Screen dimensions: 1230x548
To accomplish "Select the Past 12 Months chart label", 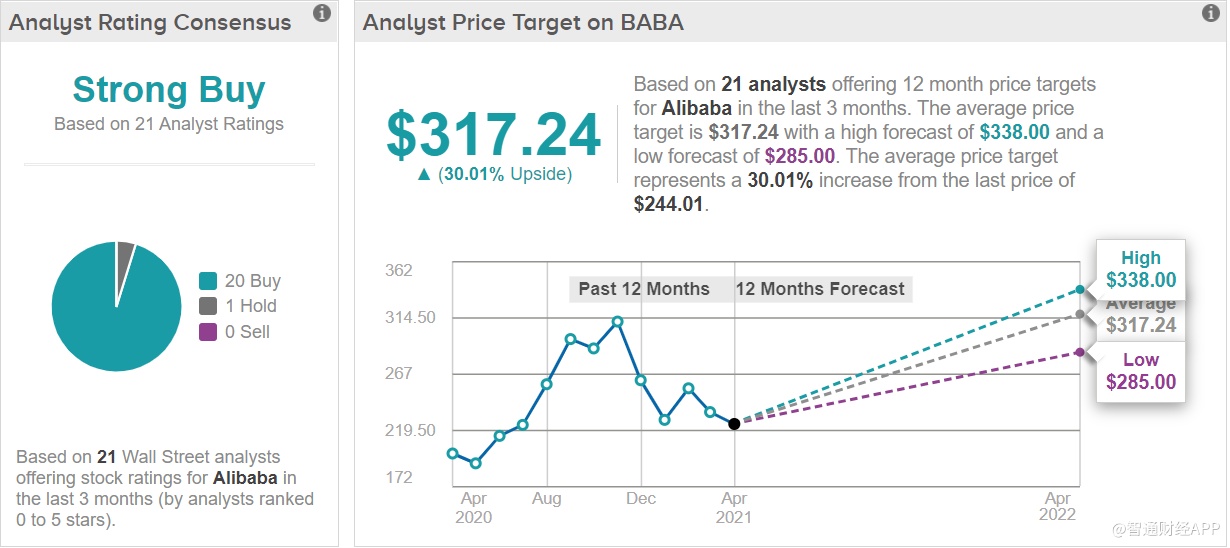I will (644, 289).
